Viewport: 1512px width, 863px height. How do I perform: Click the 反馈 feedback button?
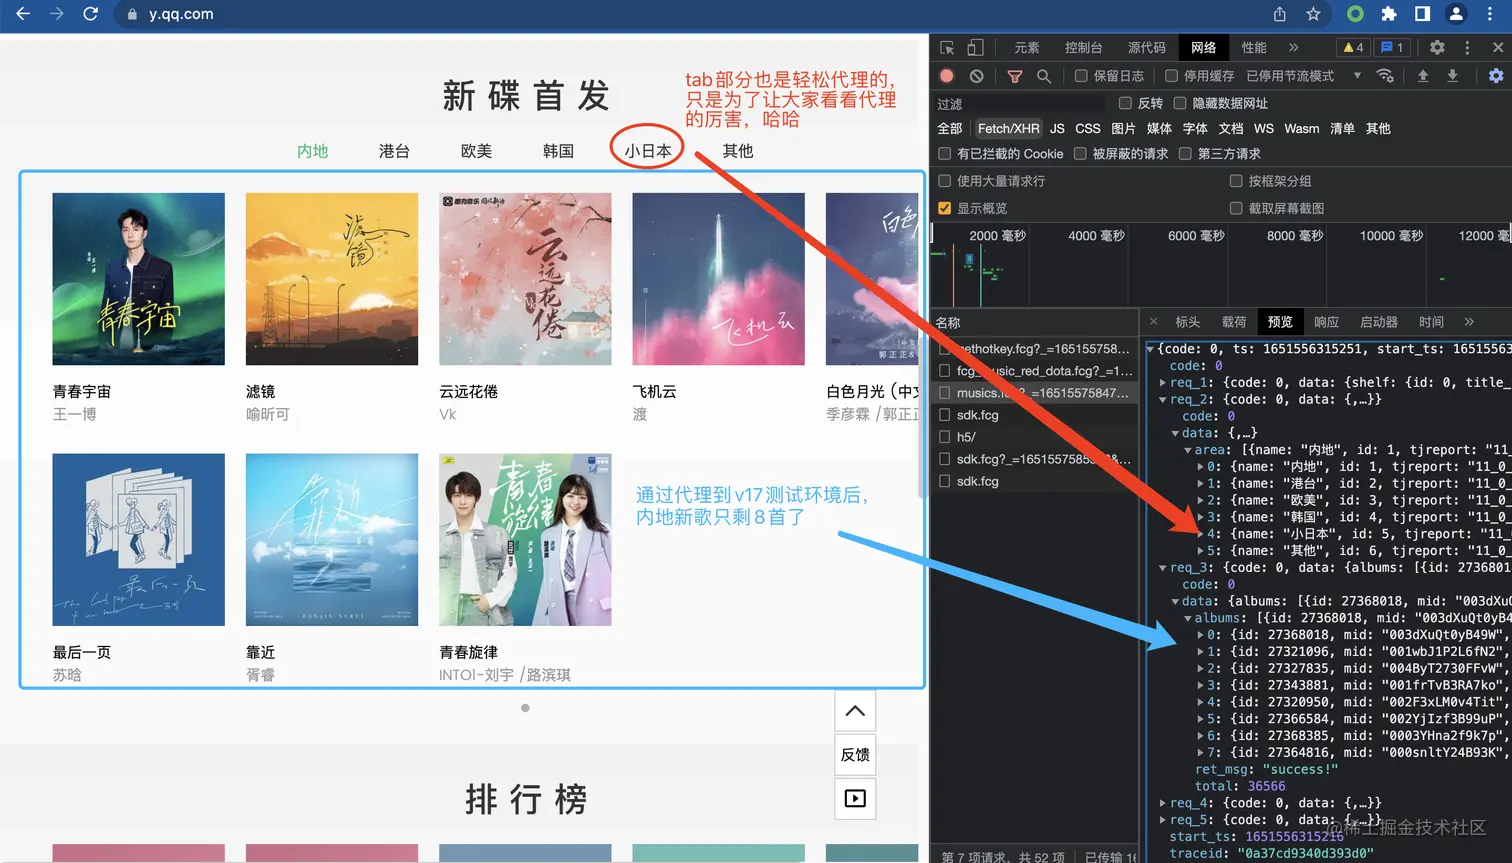[855, 755]
